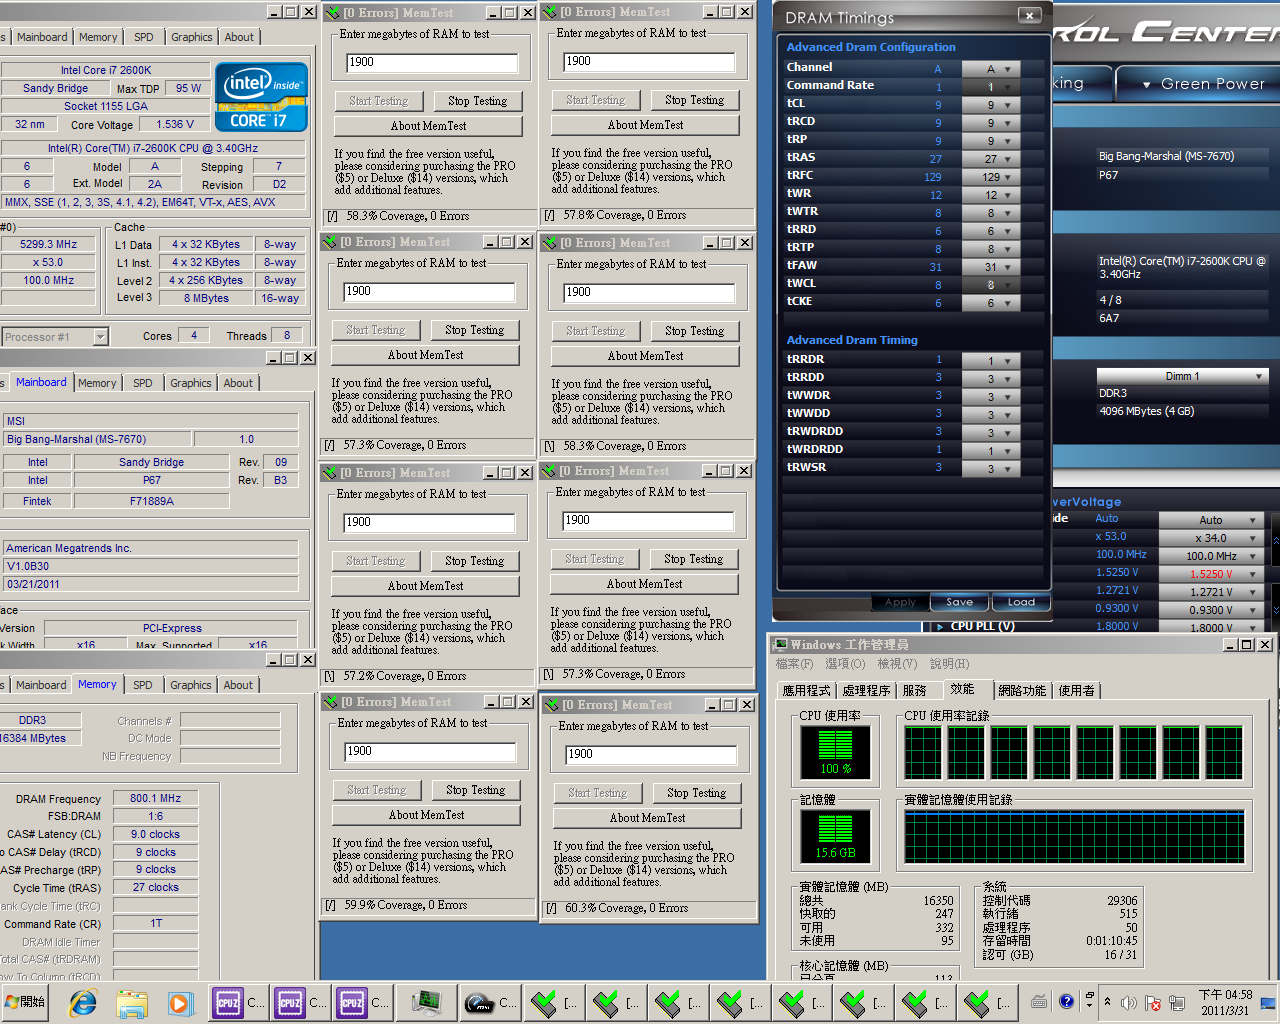Image resolution: width=1280 pixels, height=1024 pixels.
Task: Open the tCL value dropdown
Action: click(x=990, y=105)
